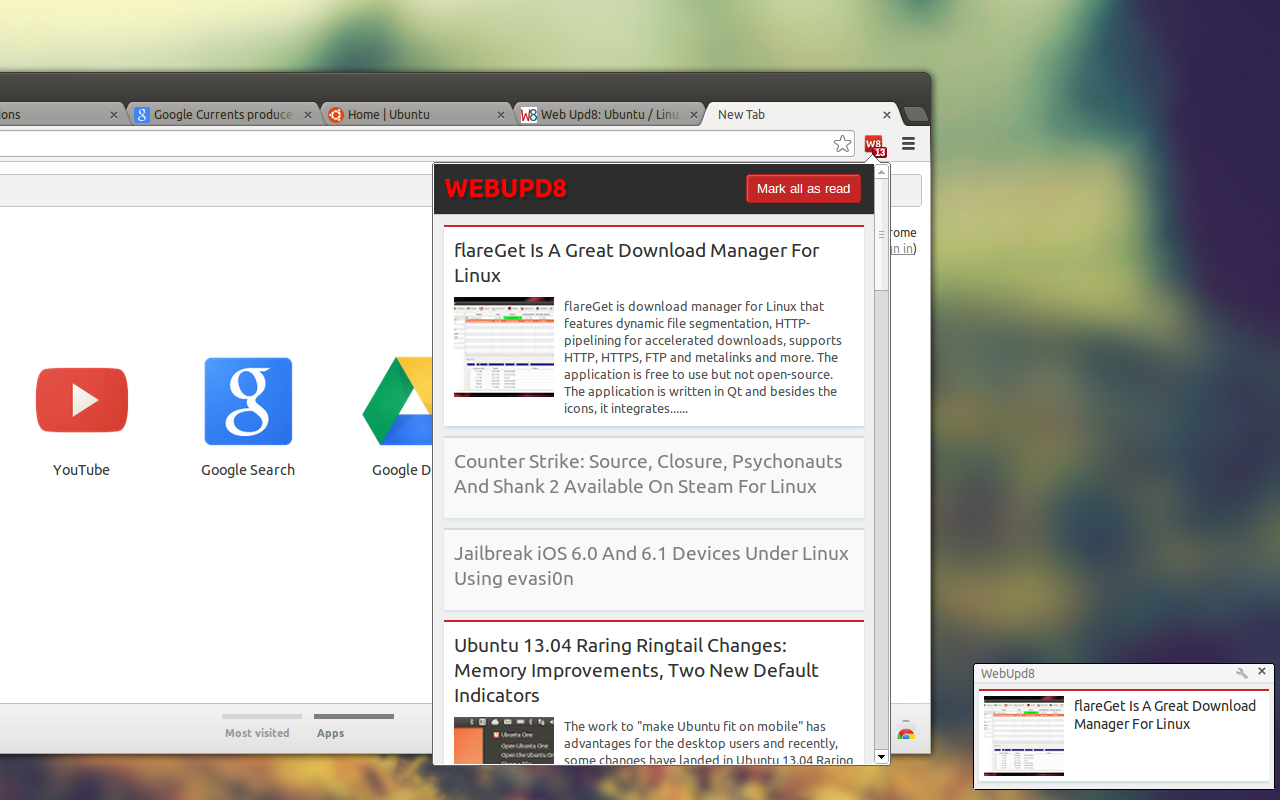Launch the YouTube app icon
1280x800 pixels.
pyautogui.click(x=82, y=400)
